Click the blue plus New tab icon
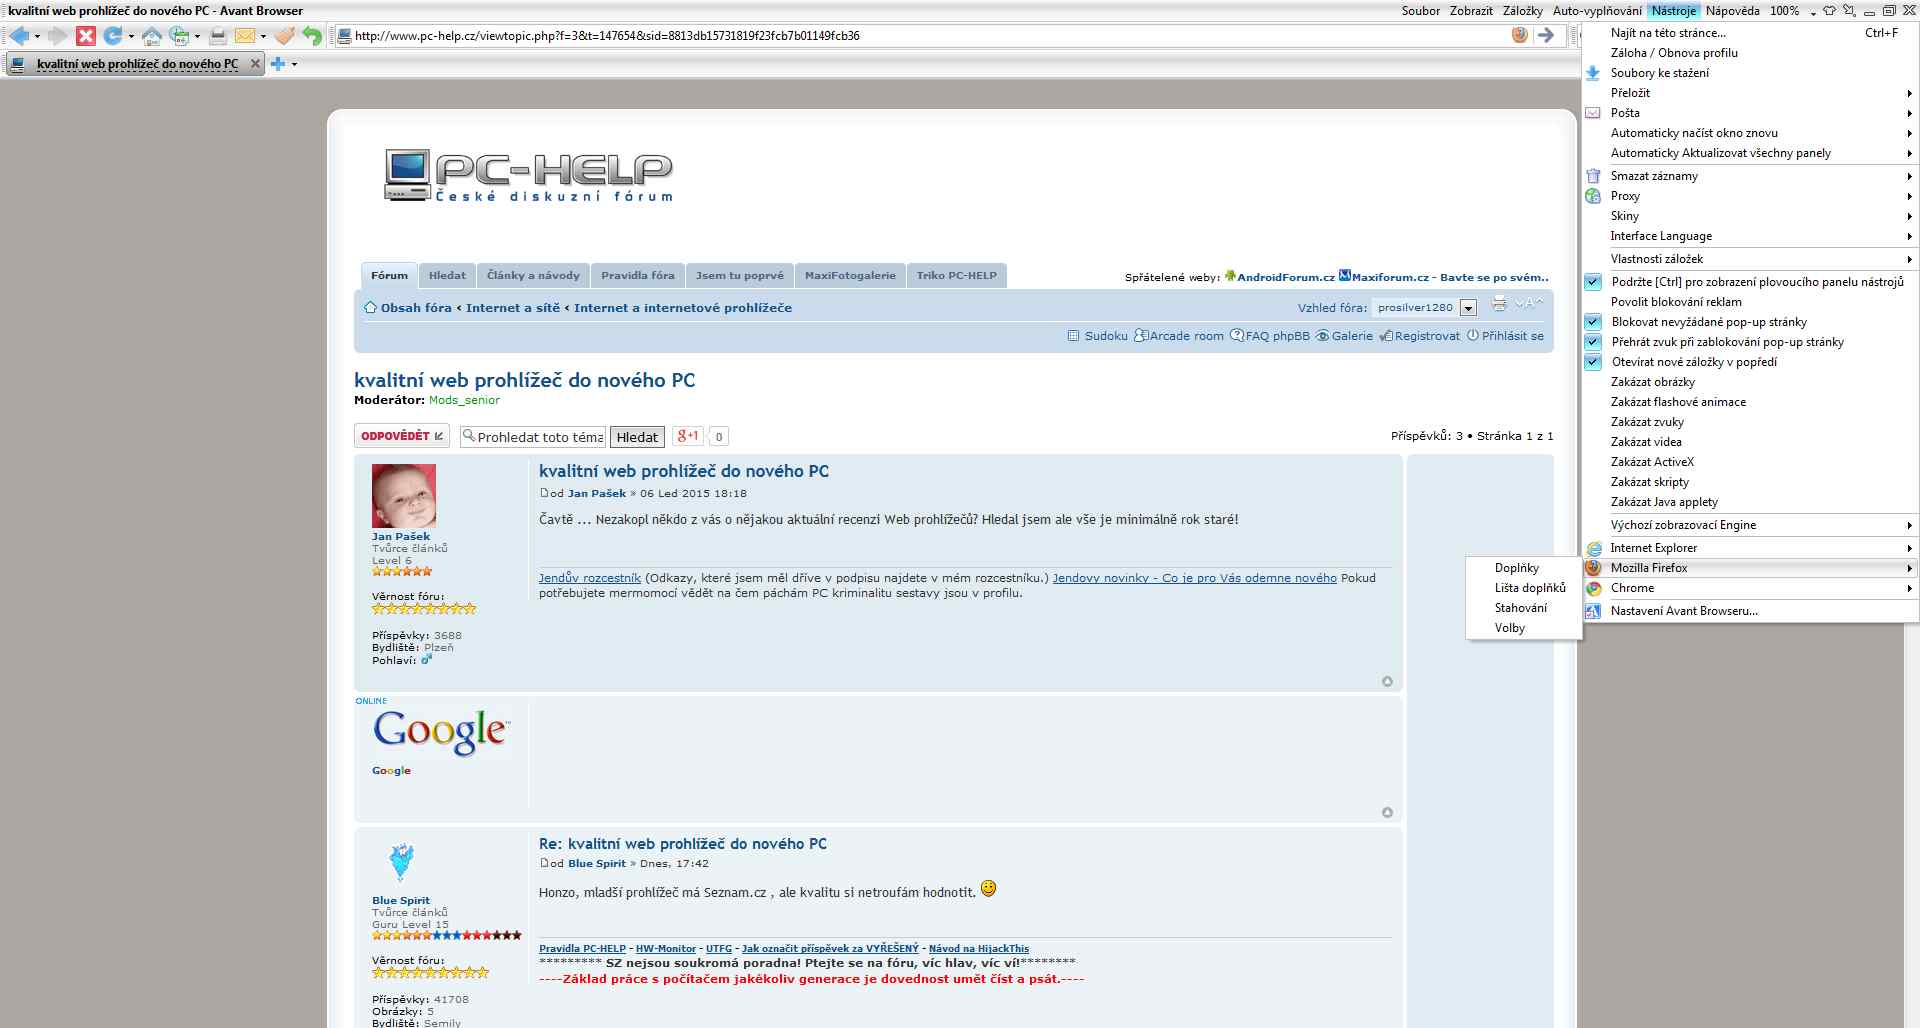1920x1028 pixels. point(278,64)
